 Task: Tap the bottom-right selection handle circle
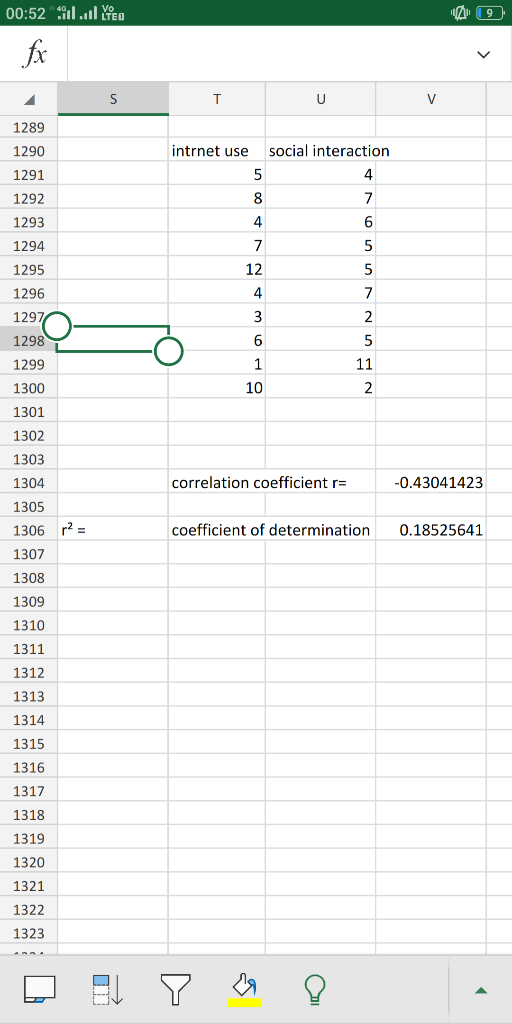168,351
